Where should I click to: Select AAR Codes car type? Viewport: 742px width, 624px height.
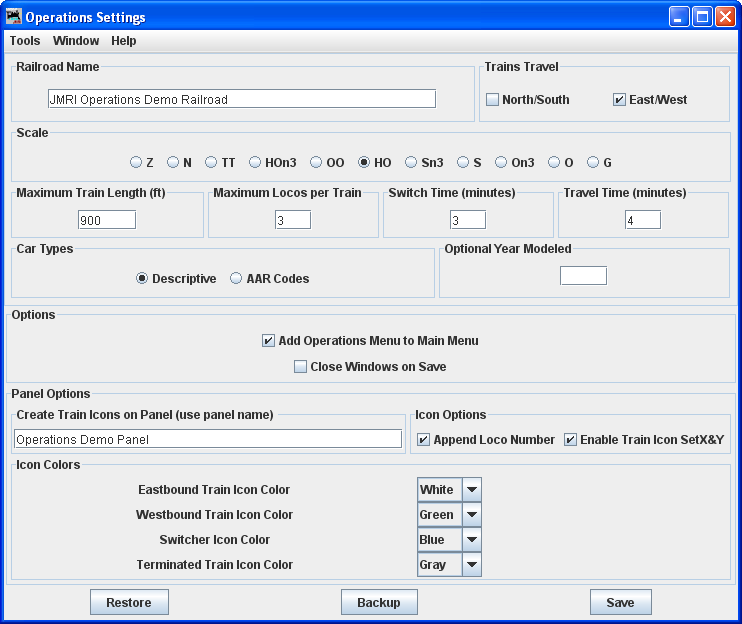[237, 279]
